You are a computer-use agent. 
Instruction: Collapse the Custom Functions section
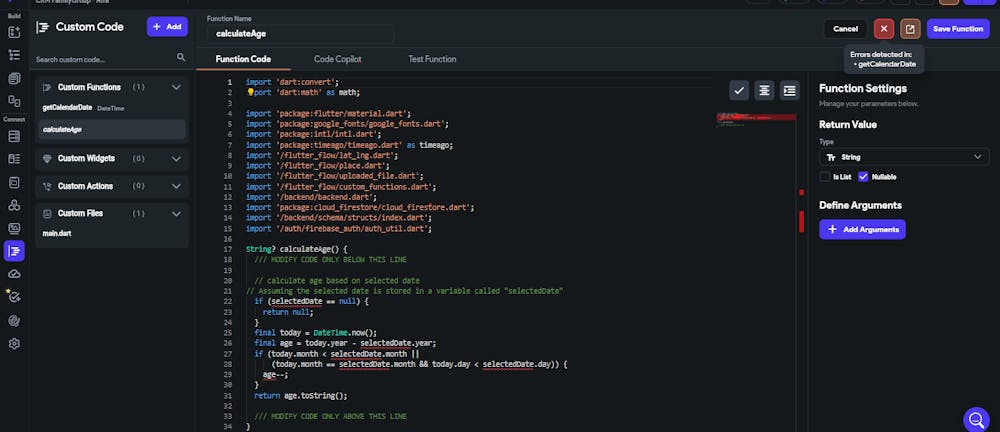176,87
